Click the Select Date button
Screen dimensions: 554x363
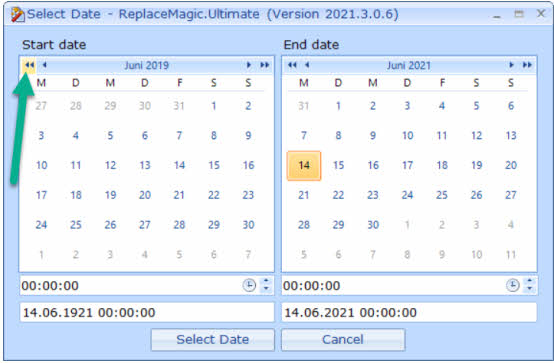(213, 340)
